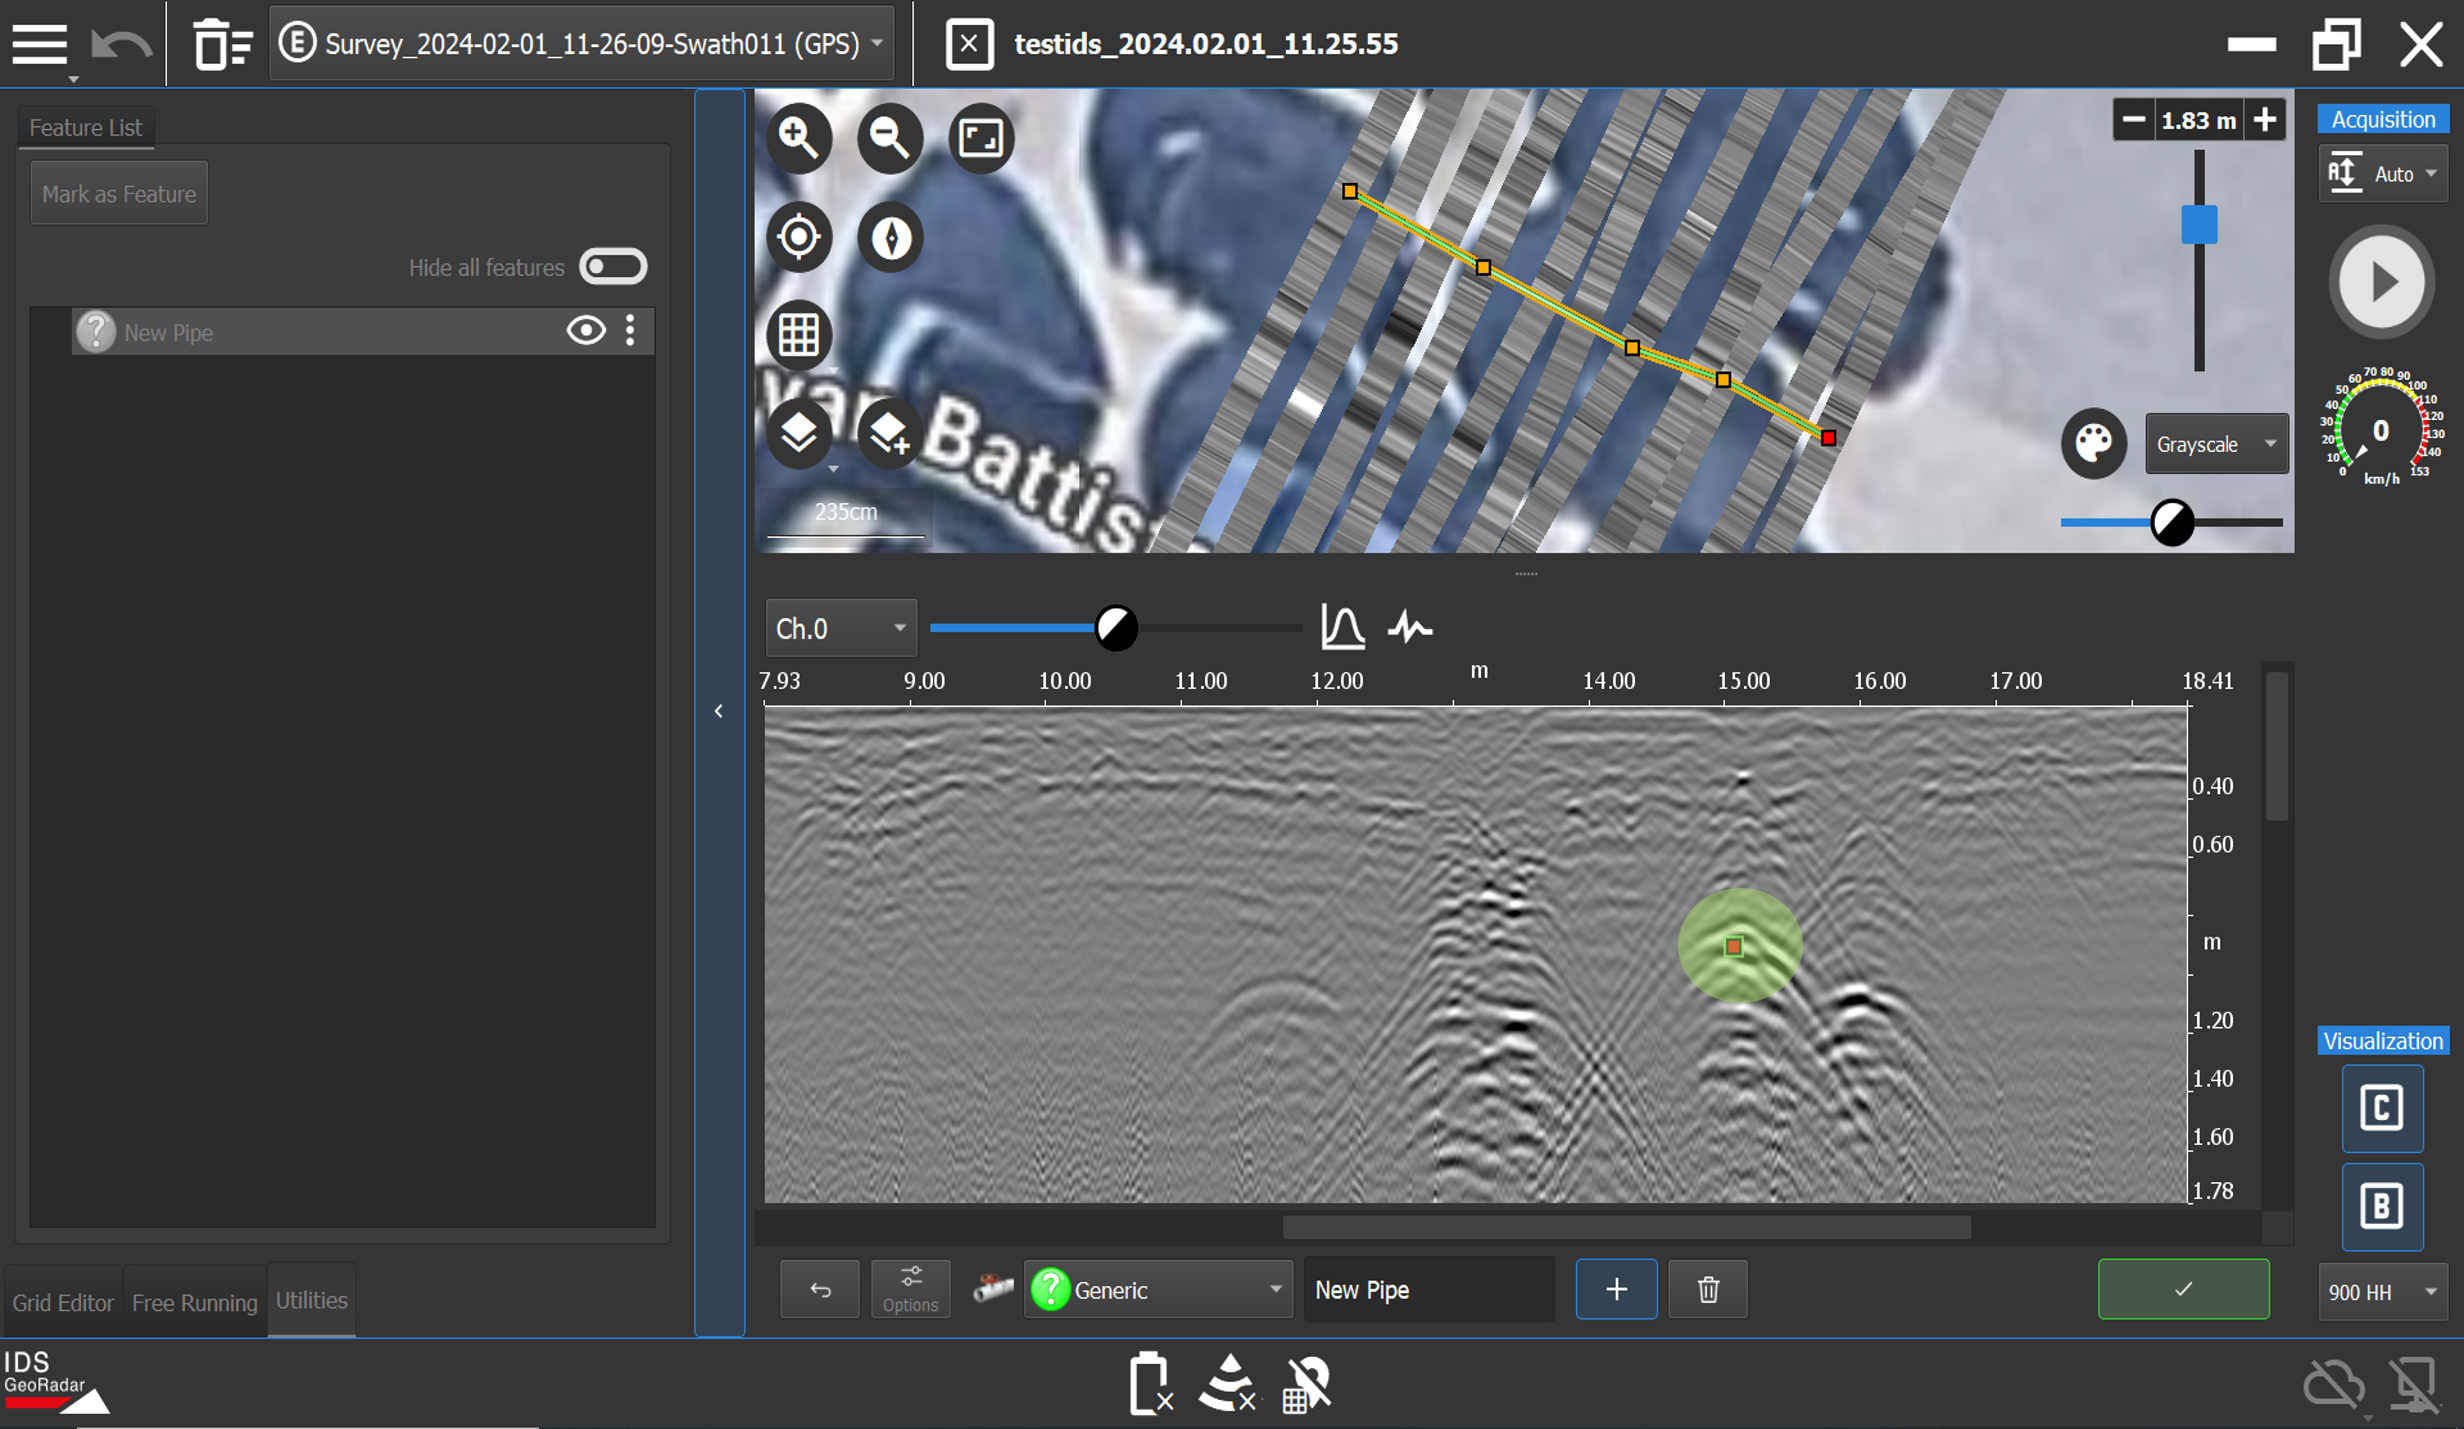Center map on GPS location target icon
The width and height of the screenshot is (2464, 1429).
[x=799, y=237]
